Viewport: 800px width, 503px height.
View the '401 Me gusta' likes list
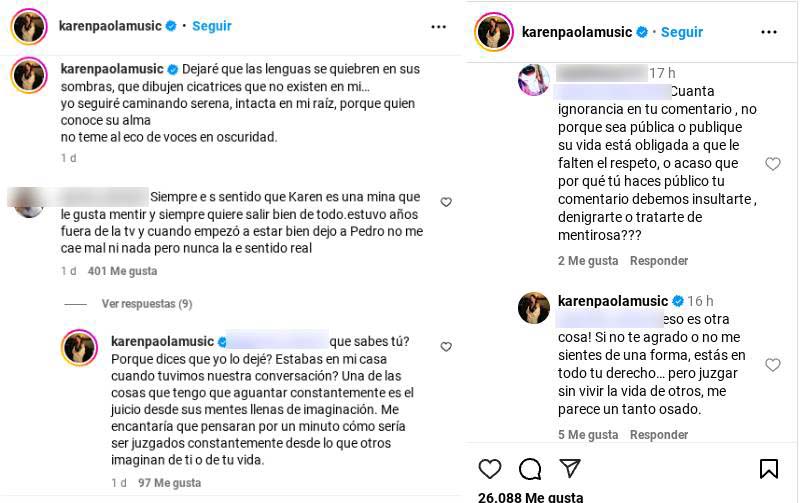[x=122, y=271]
